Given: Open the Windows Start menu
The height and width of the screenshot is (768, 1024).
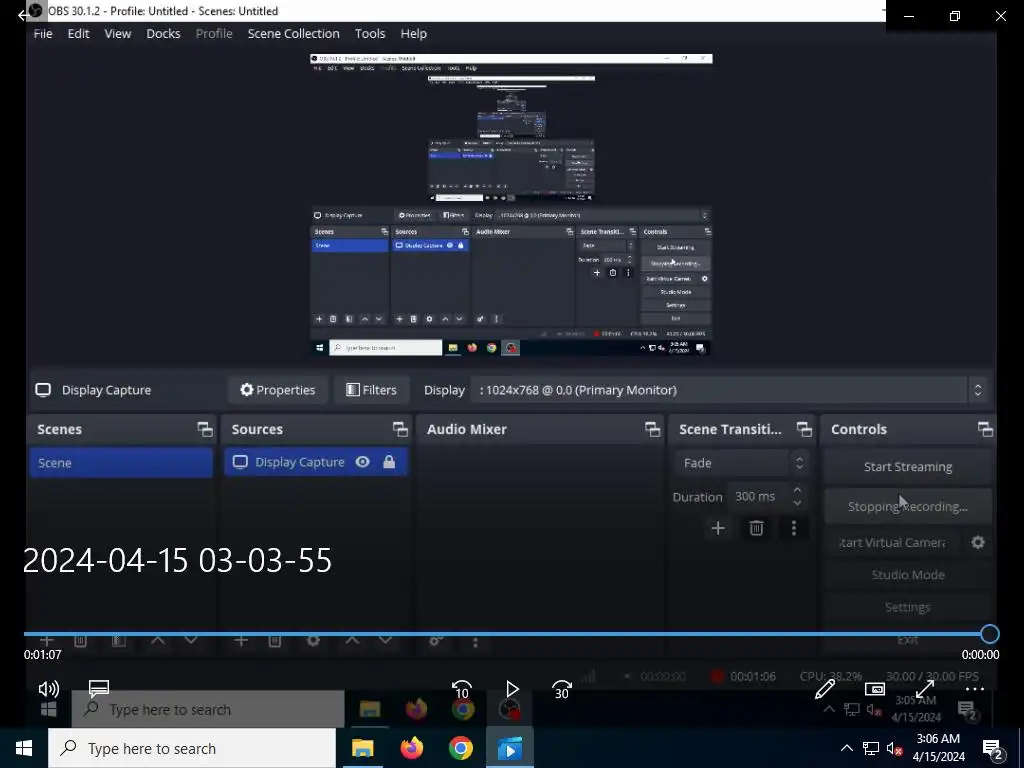Looking at the screenshot, I should [x=24, y=748].
